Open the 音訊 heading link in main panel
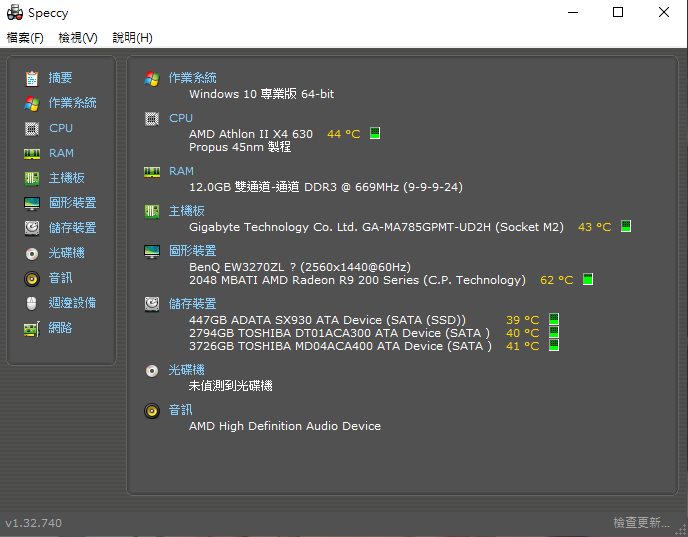Viewport: 688px width, 537px height. [x=180, y=410]
